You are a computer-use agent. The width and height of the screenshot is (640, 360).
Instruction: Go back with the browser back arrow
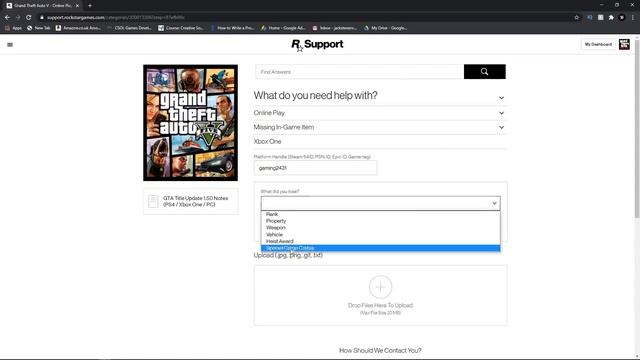click(x=7, y=18)
